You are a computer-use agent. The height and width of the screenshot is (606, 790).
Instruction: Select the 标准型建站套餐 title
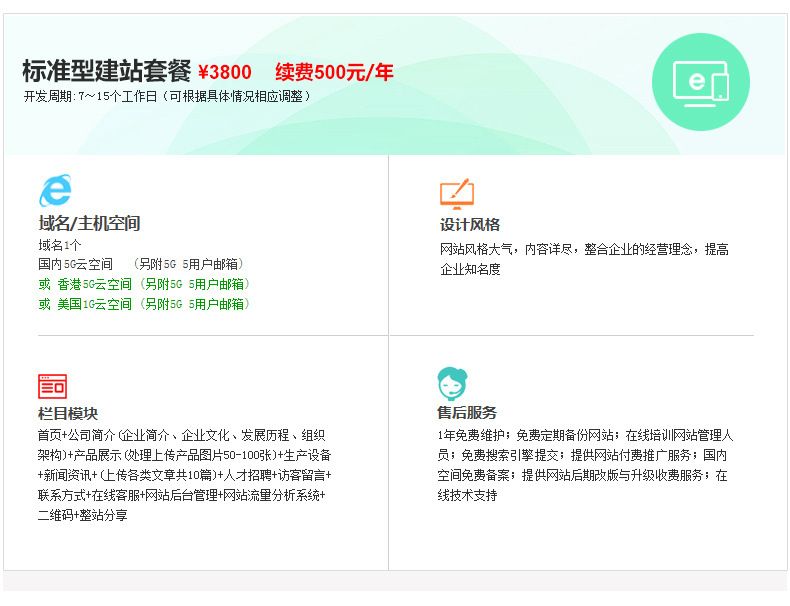coord(106,72)
